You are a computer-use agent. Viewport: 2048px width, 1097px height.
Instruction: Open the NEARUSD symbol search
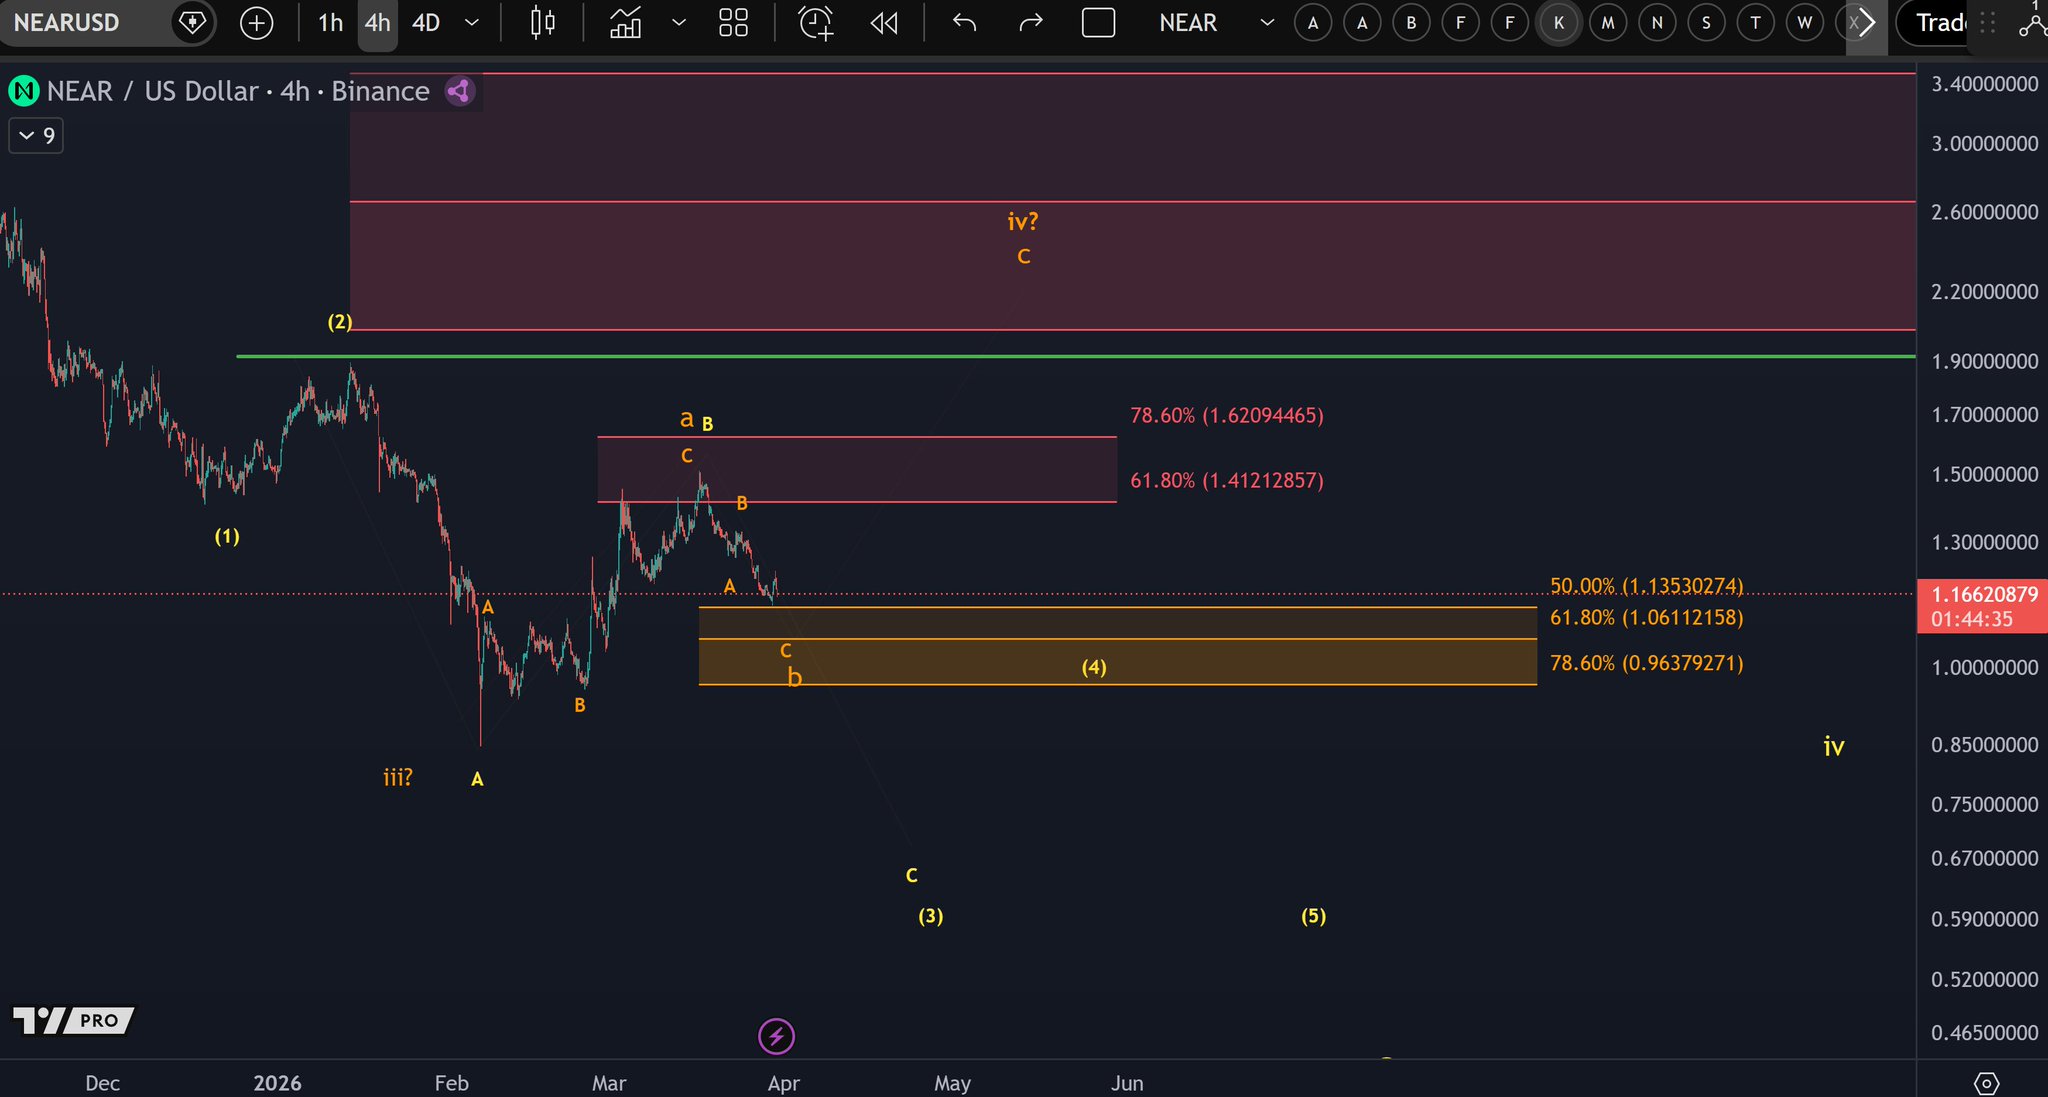(66, 22)
